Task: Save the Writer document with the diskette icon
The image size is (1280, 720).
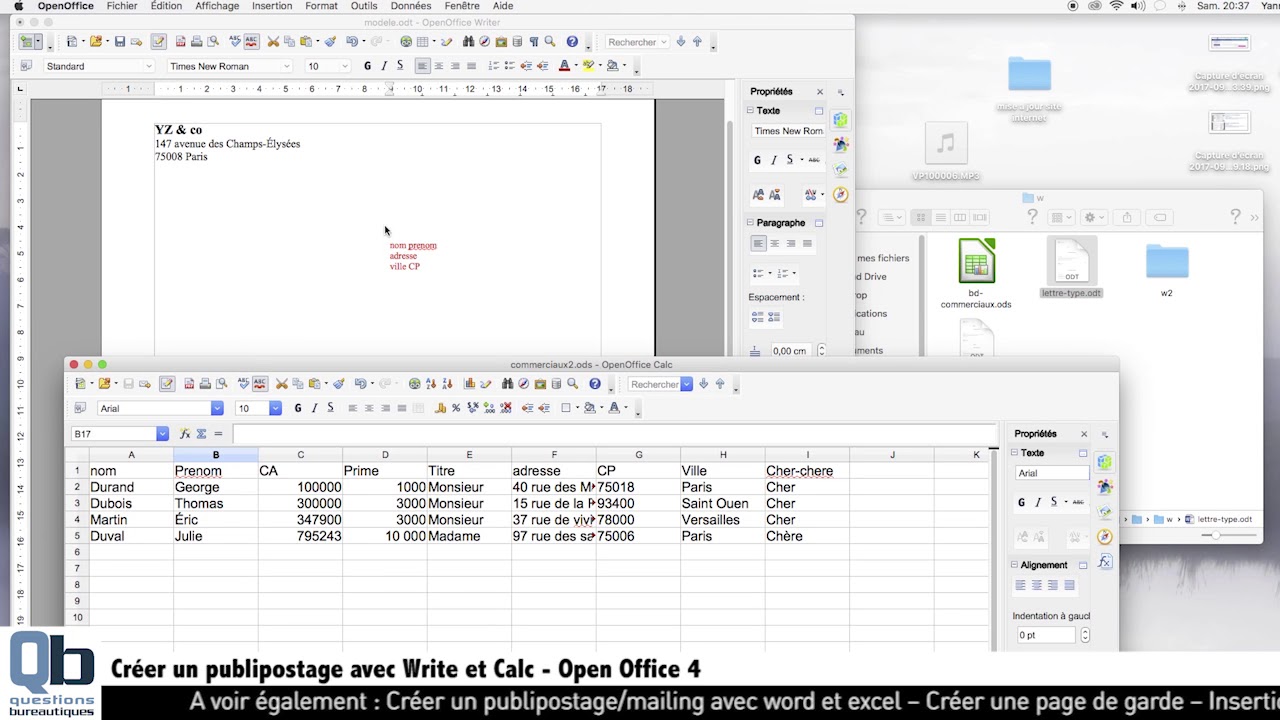Action: click(120, 41)
